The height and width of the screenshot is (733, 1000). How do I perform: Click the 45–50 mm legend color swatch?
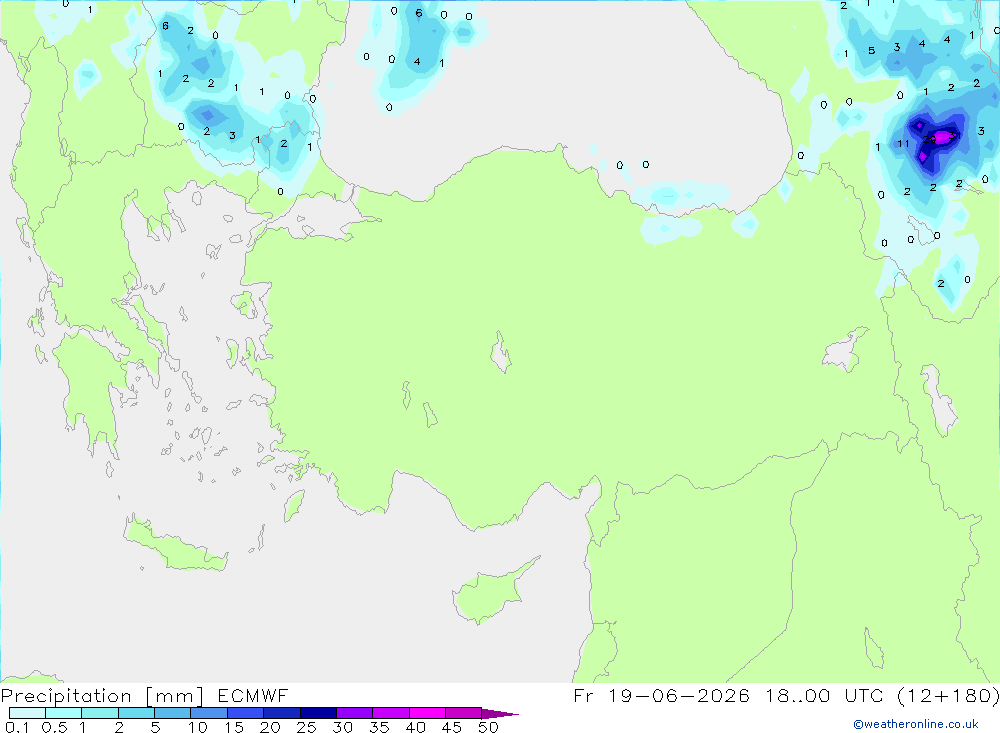click(463, 713)
